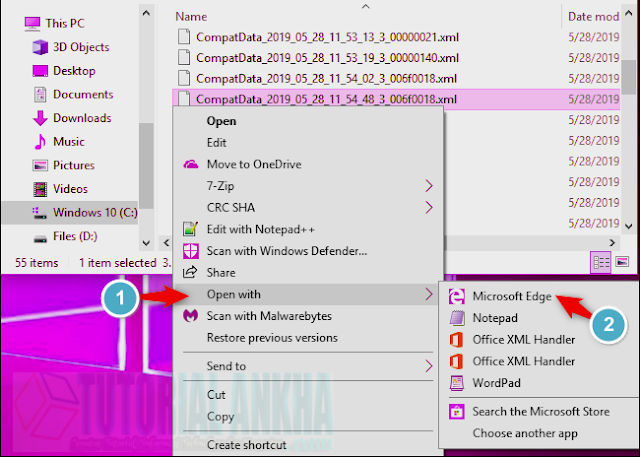This screenshot has height=457, width=640.
Task: Click the first Office XML Handler icon
Action: tap(456, 339)
